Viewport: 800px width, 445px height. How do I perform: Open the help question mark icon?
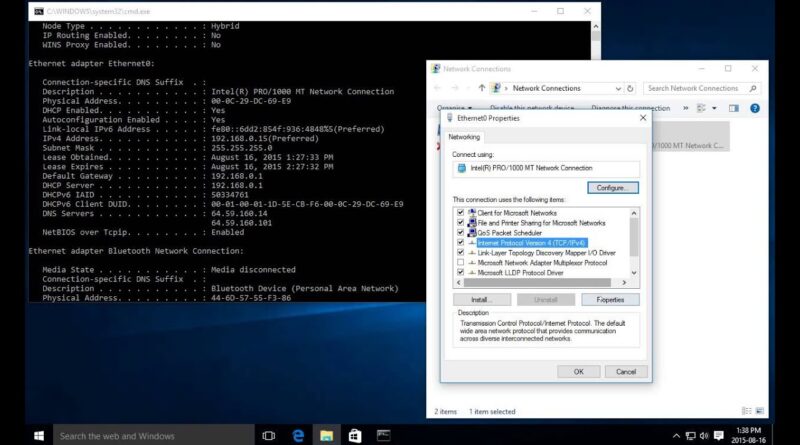point(755,108)
